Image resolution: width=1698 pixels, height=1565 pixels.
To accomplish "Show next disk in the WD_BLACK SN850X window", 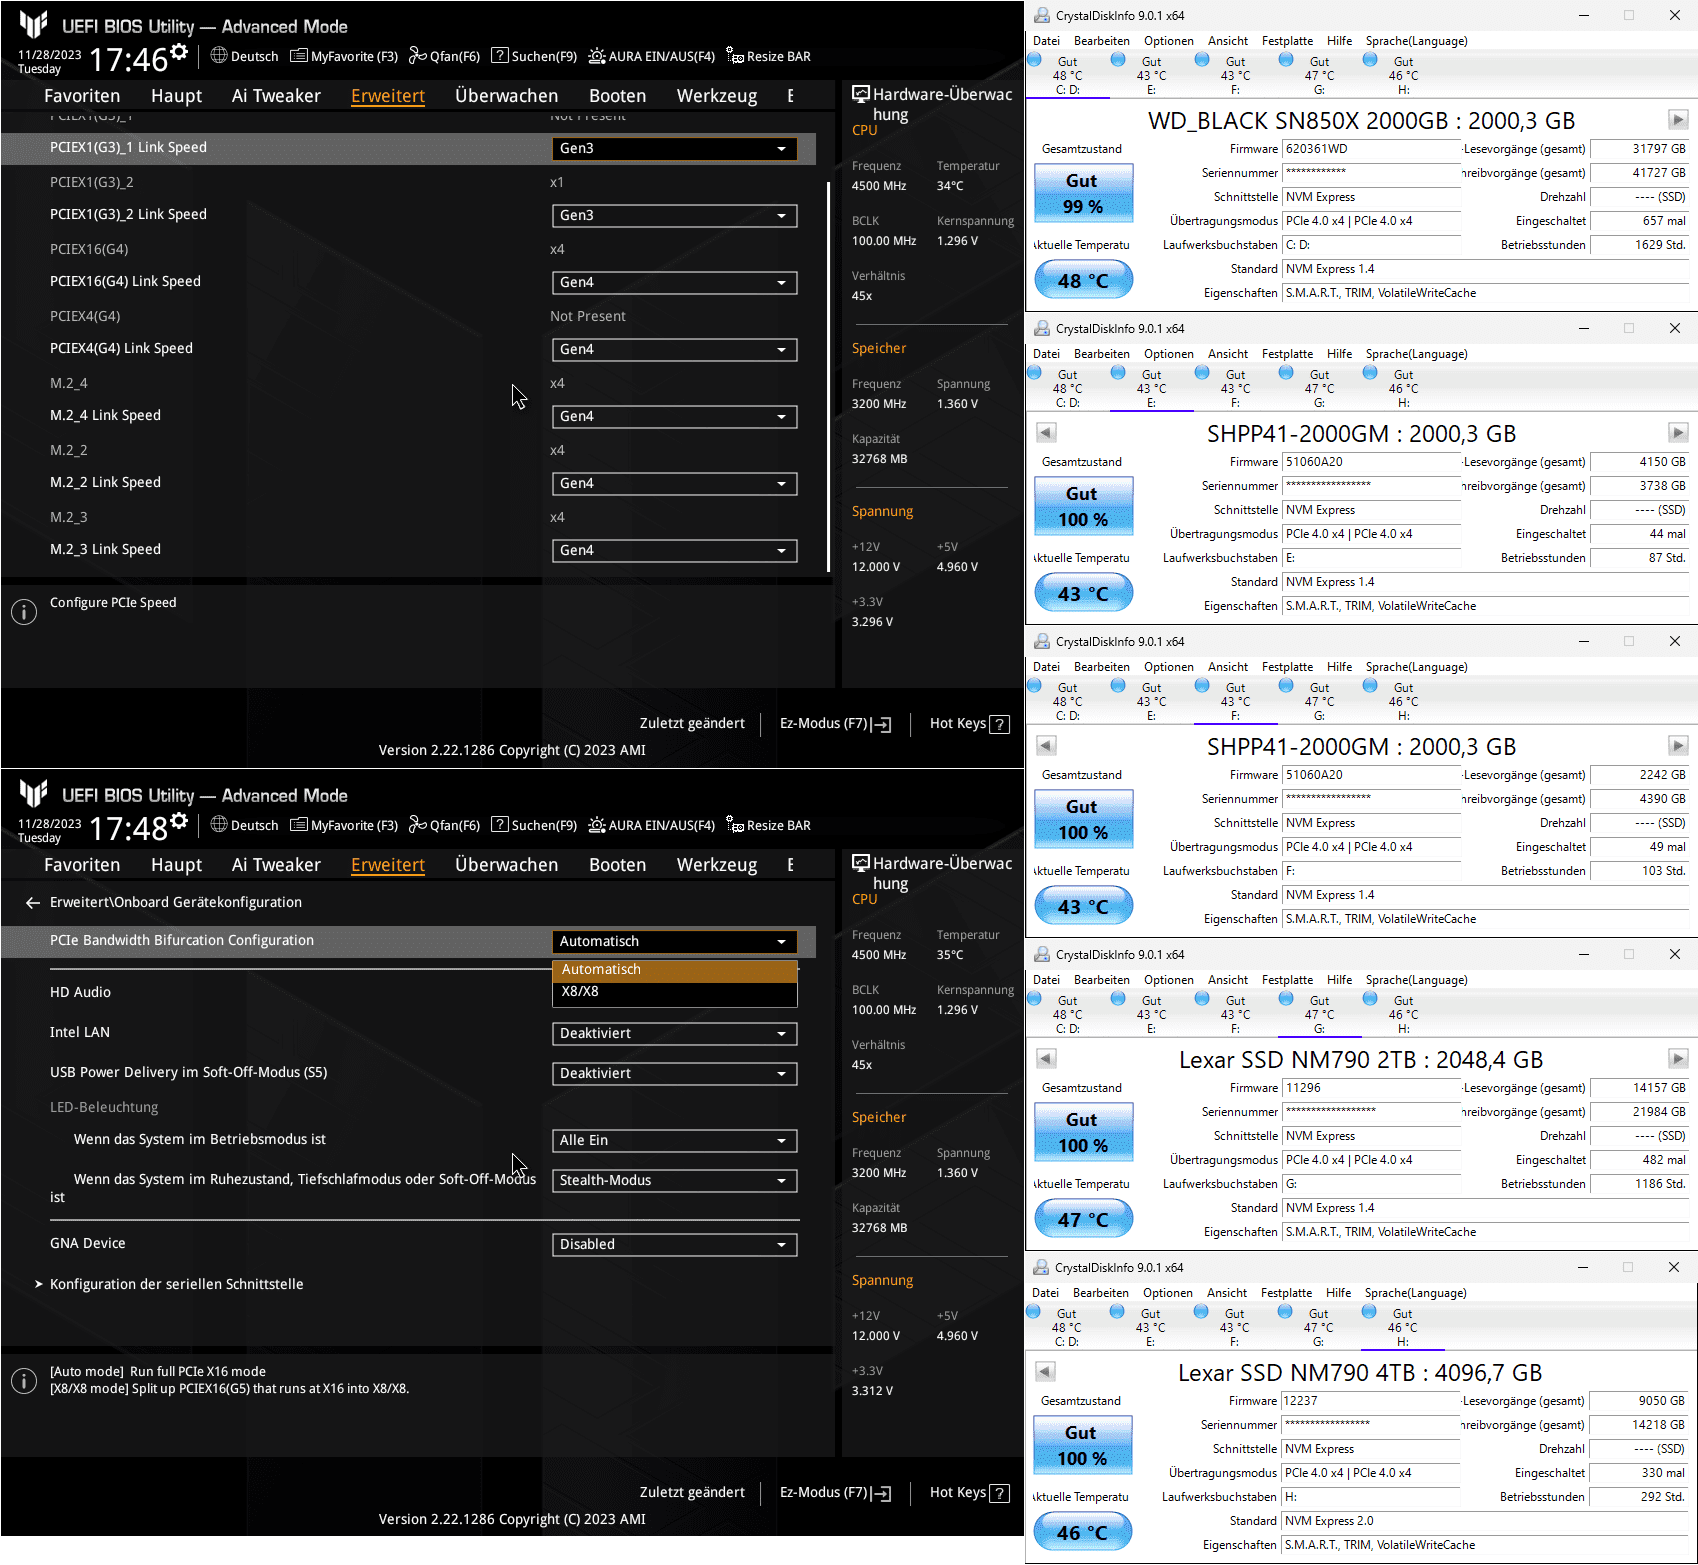I will (1678, 120).
